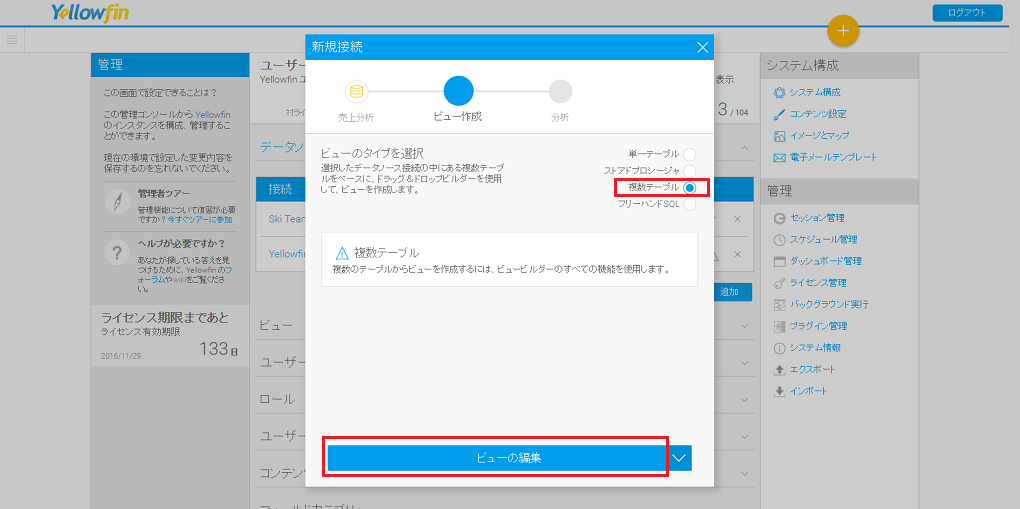Open the ダッシュボード管理 link
Viewport: 1020px width, 509px height.
point(825,261)
